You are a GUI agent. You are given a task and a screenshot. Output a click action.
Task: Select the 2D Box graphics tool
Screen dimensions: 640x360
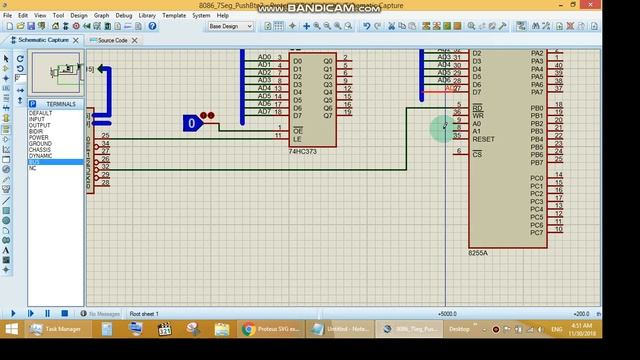6,211
